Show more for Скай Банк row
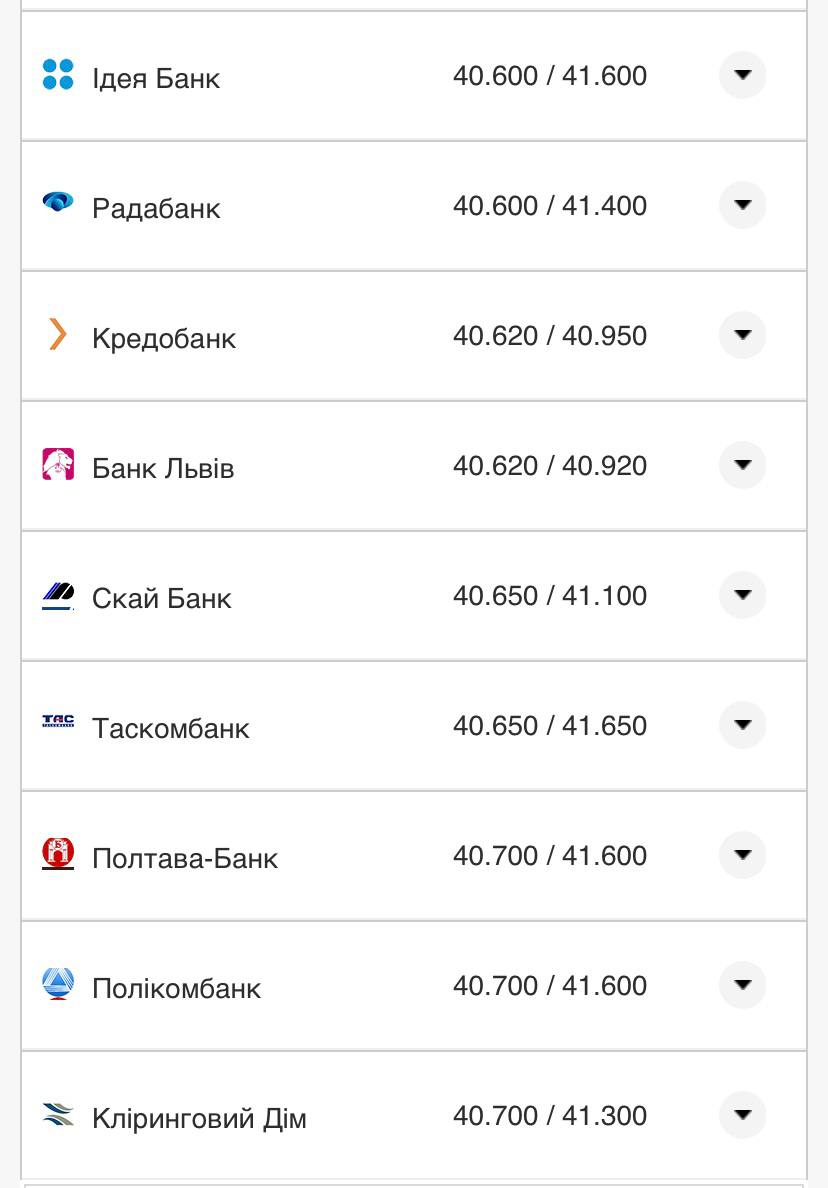Image resolution: width=828 pixels, height=1188 pixels. 742,595
